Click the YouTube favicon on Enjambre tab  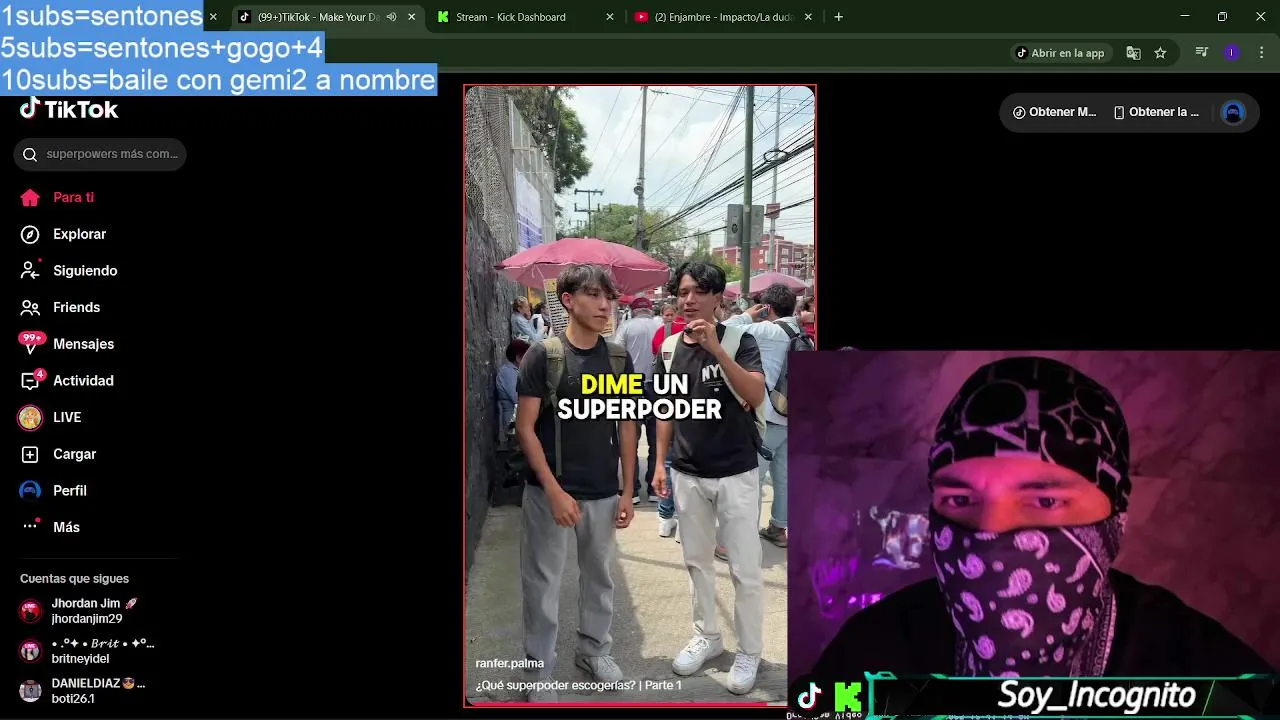(x=641, y=17)
